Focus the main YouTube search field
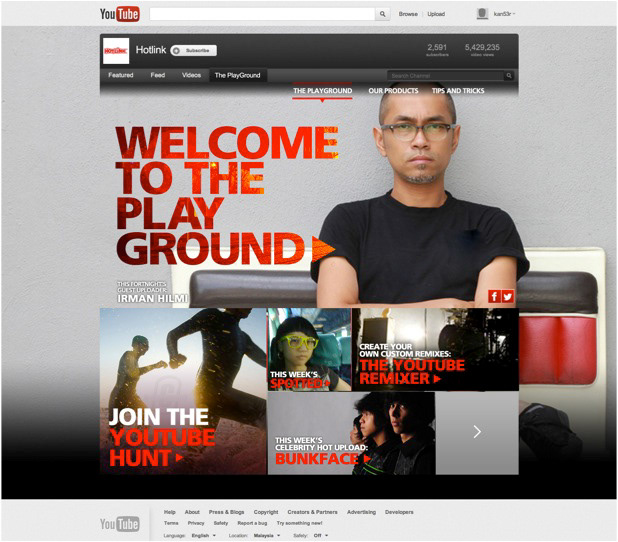This screenshot has height=542, width=618. coord(262,14)
